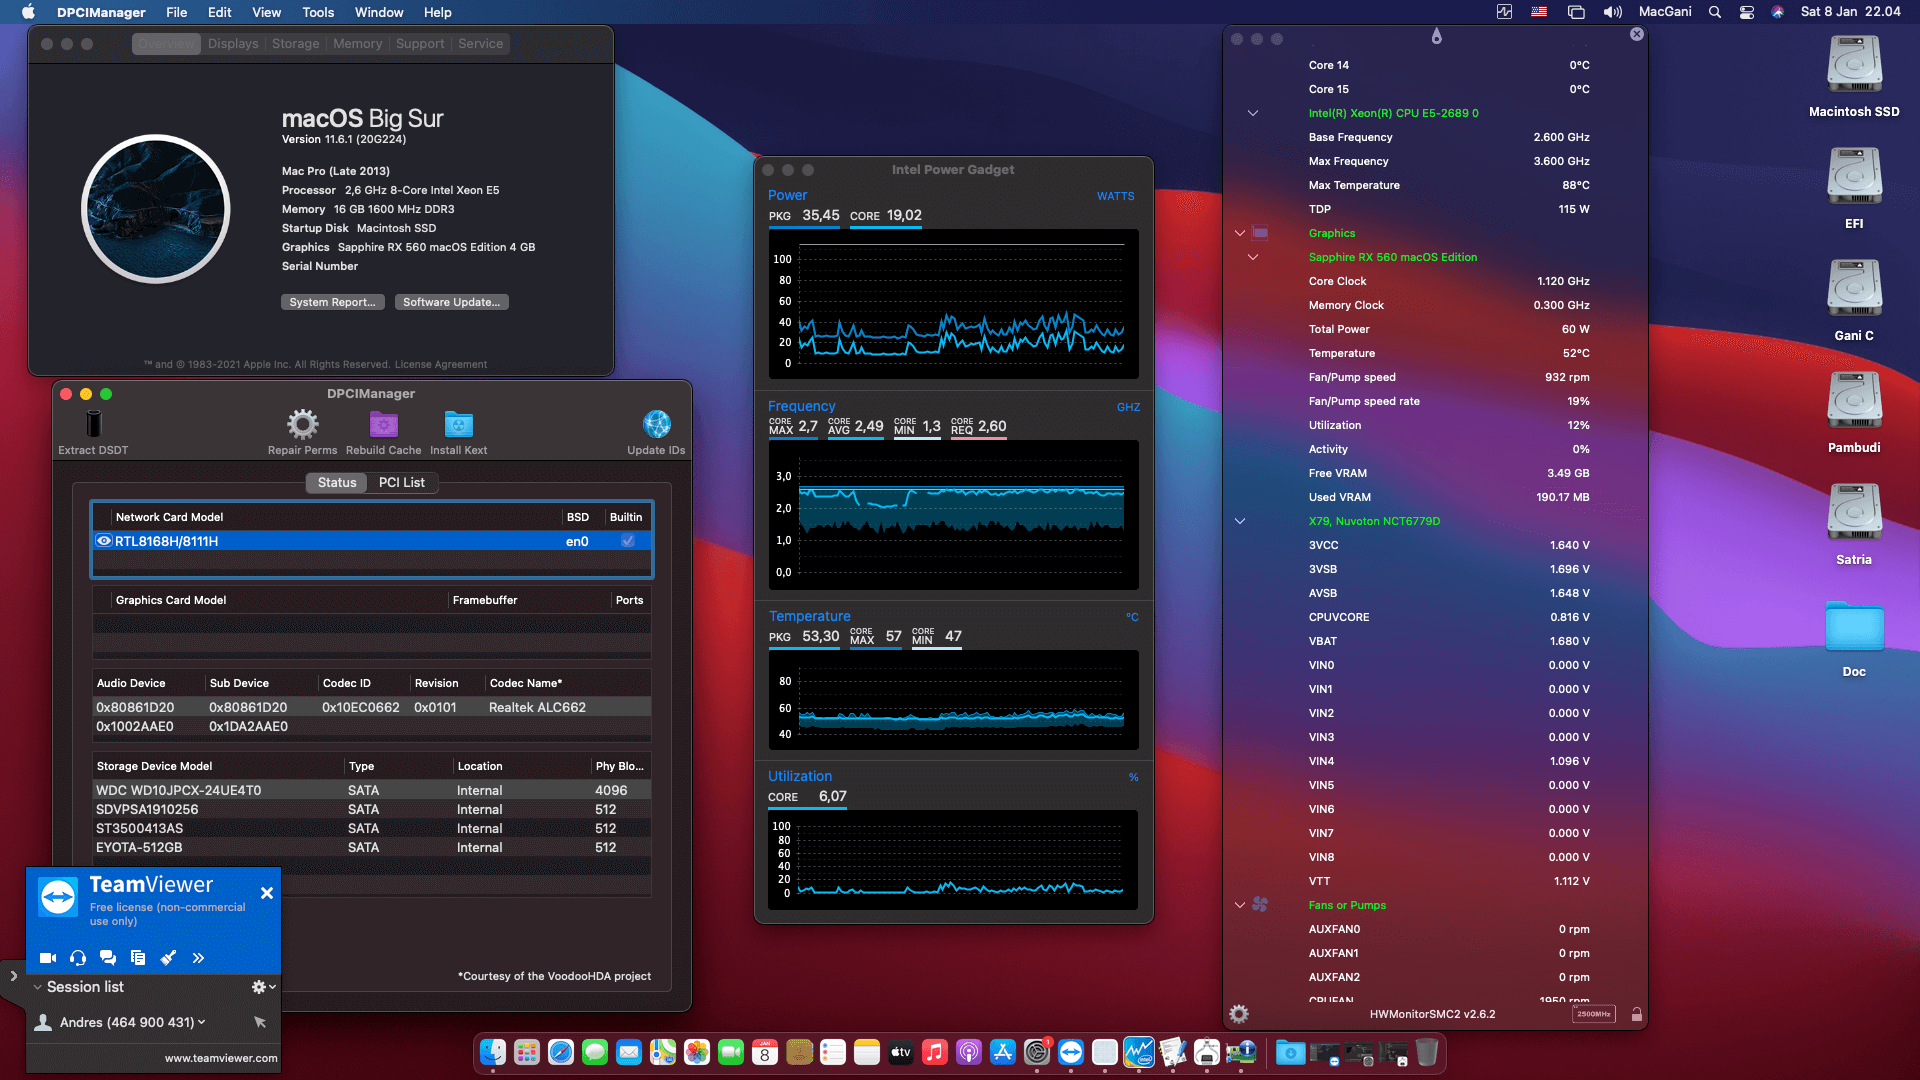Select the EYOTA-512GB storage row

click(371, 847)
